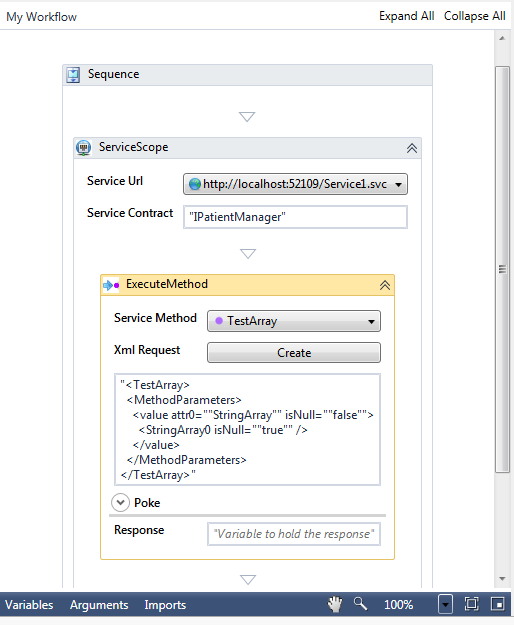Collapse the ExecuteMethod activity
514x625 pixels.
tap(385, 285)
